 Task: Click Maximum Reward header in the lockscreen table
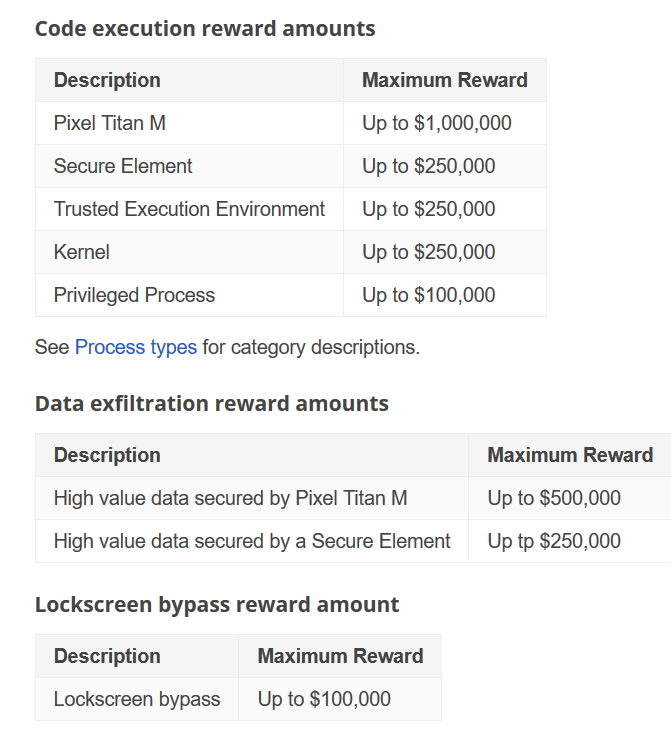pyautogui.click(x=340, y=656)
